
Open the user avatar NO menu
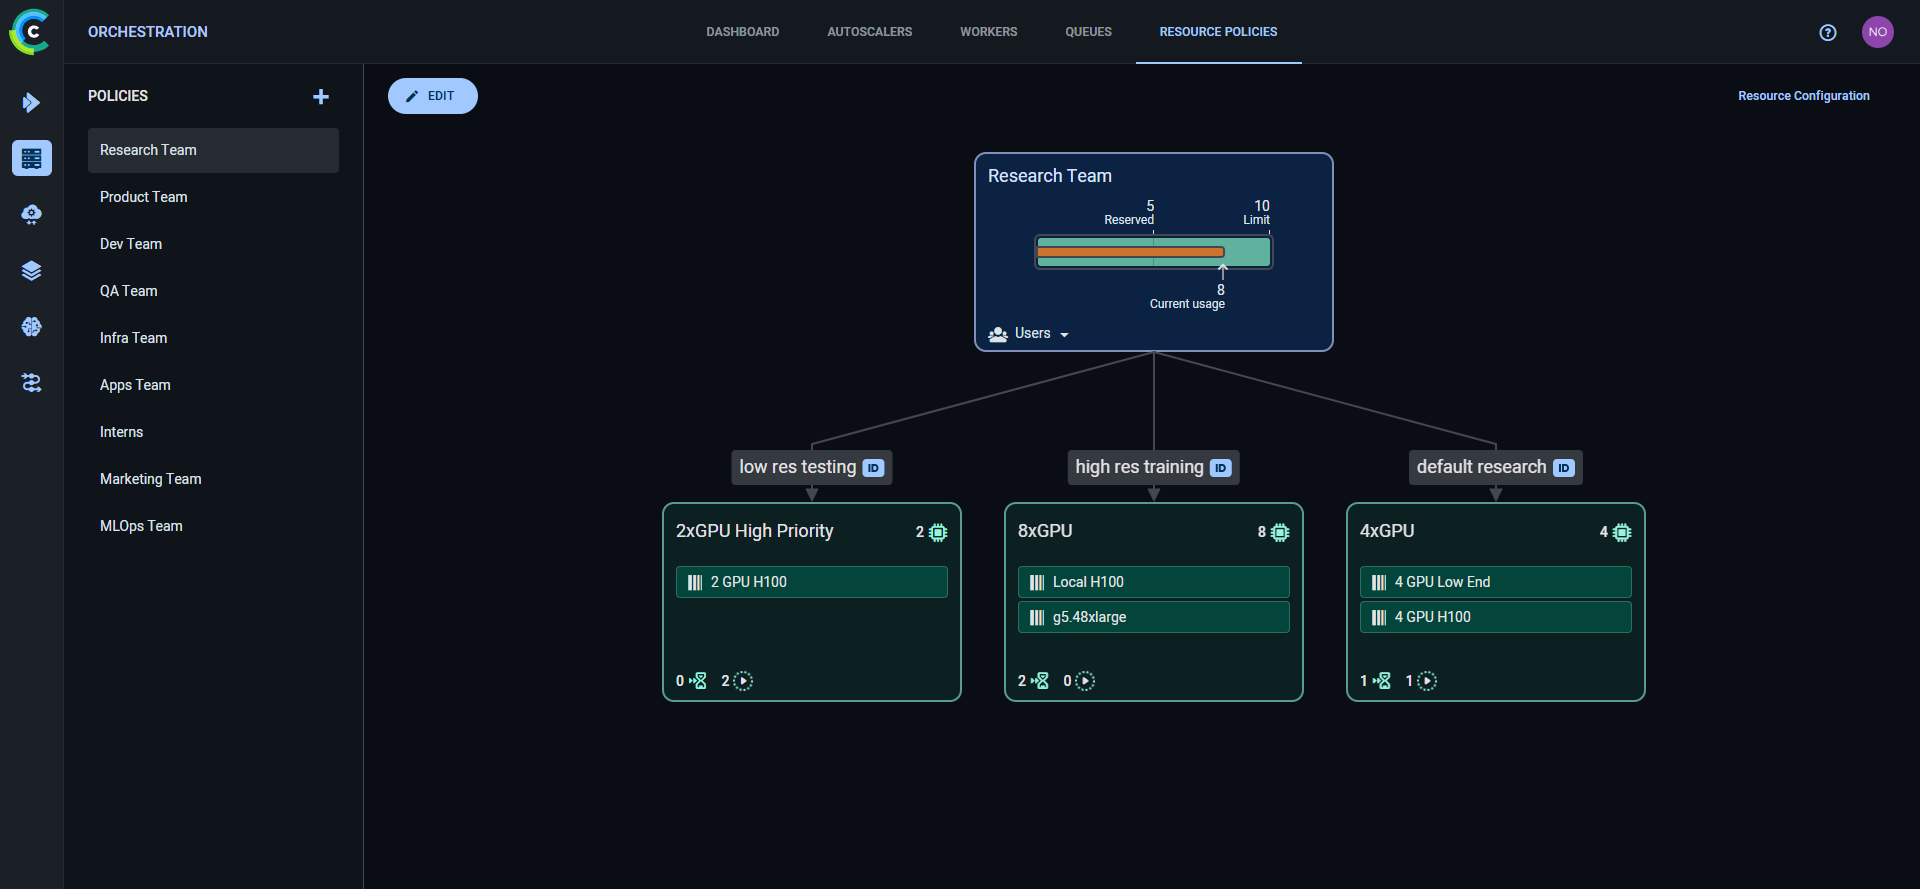1877,32
